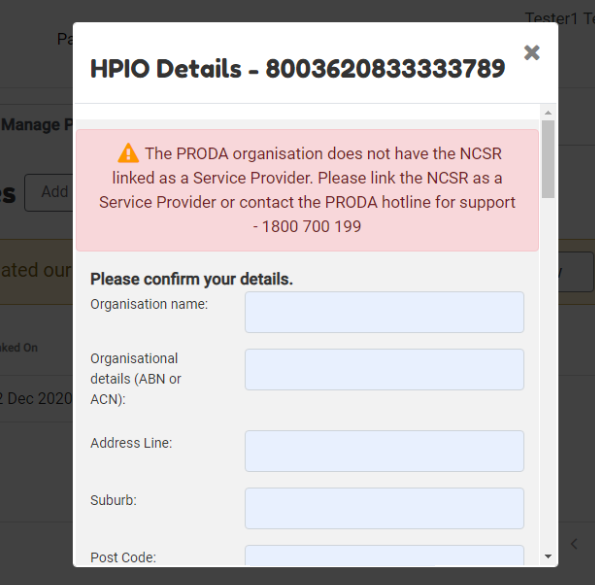The width and height of the screenshot is (595, 585).
Task: Click the dialog scrollbar down arrow
Action: tap(548, 556)
